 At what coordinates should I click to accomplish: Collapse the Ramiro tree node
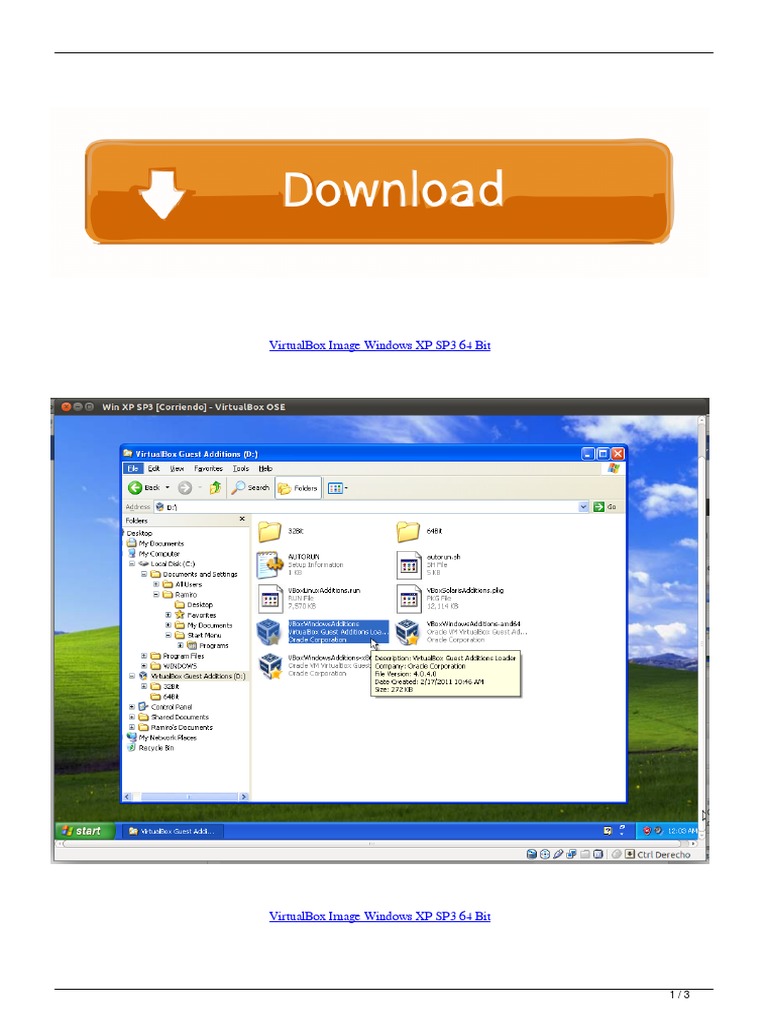pyautogui.click(x=156, y=594)
